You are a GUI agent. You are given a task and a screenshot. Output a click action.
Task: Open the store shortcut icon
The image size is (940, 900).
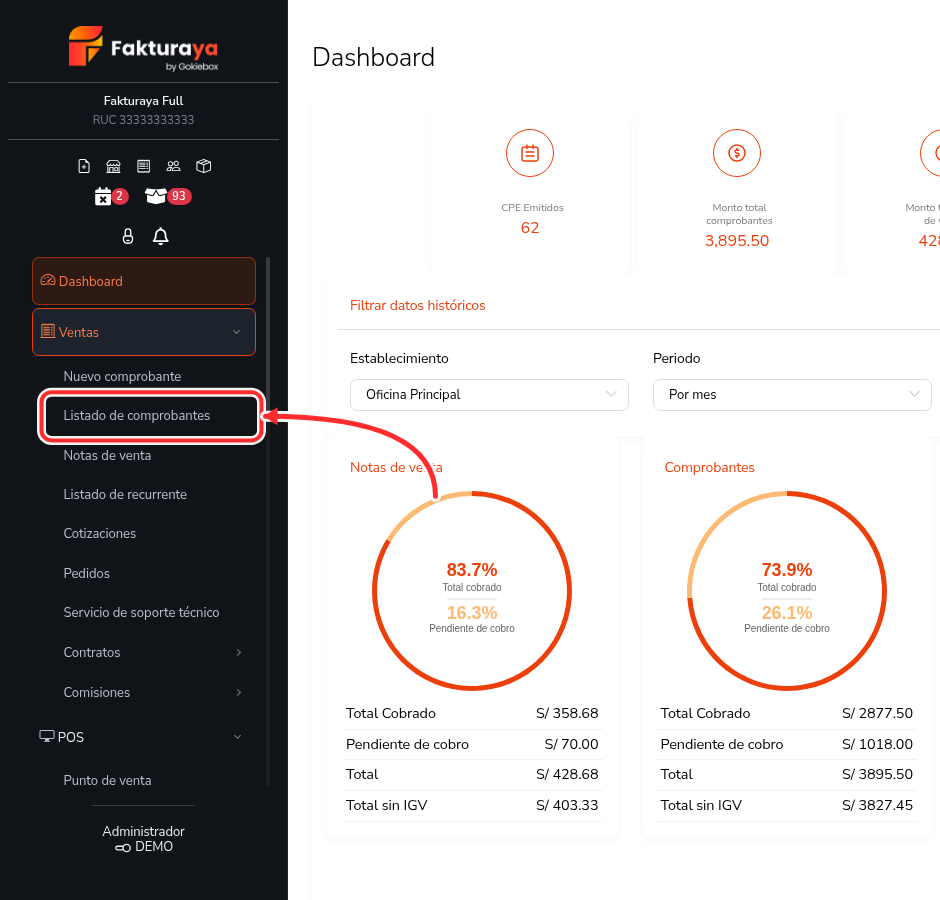[113, 166]
